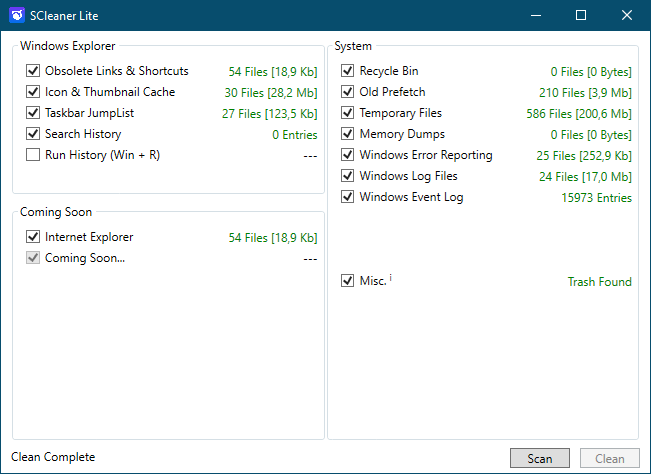The image size is (651, 474).
Task: Uncheck the Misc. checkbox
Action: click(347, 281)
